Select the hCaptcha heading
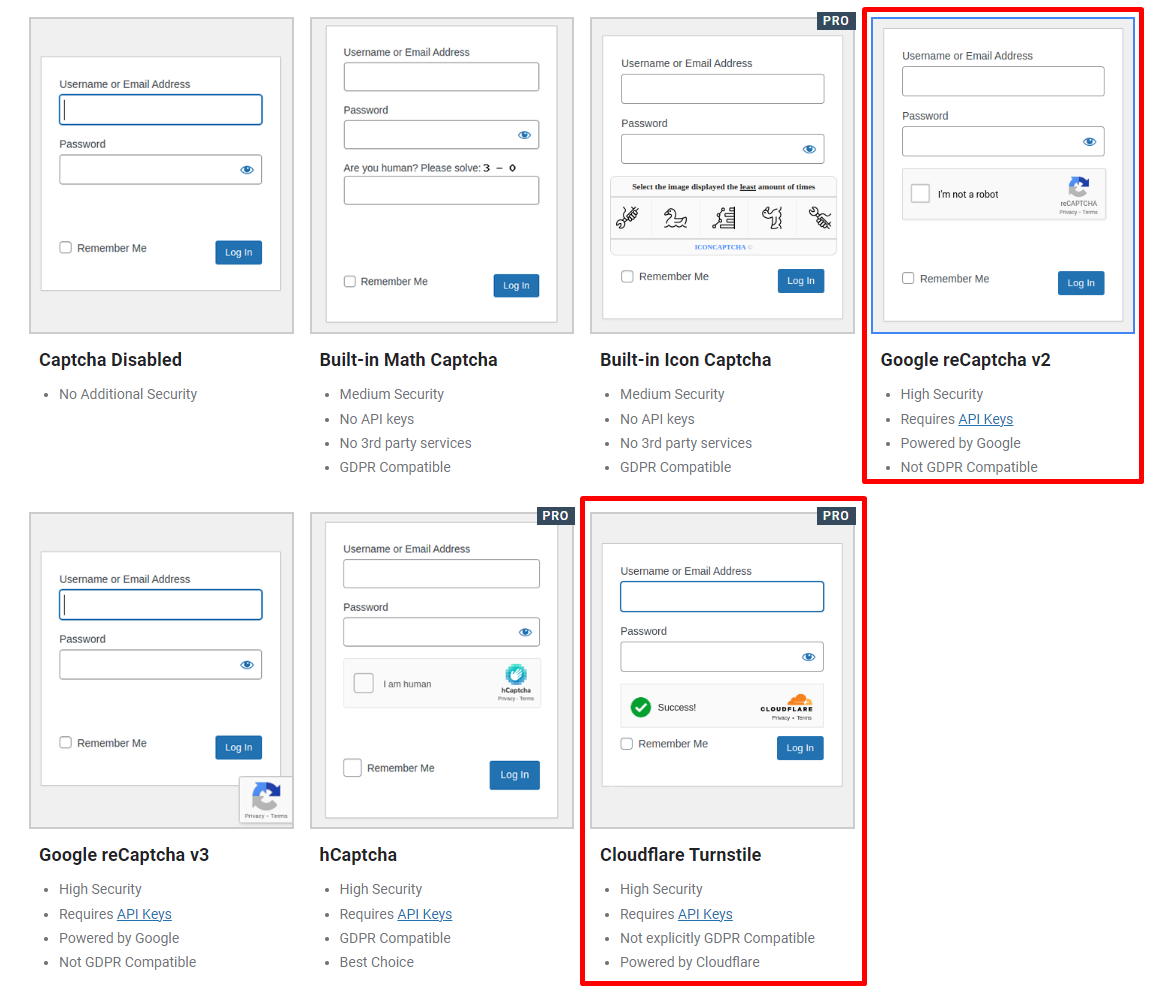Viewport: 1159px width, 991px height. pos(358,855)
